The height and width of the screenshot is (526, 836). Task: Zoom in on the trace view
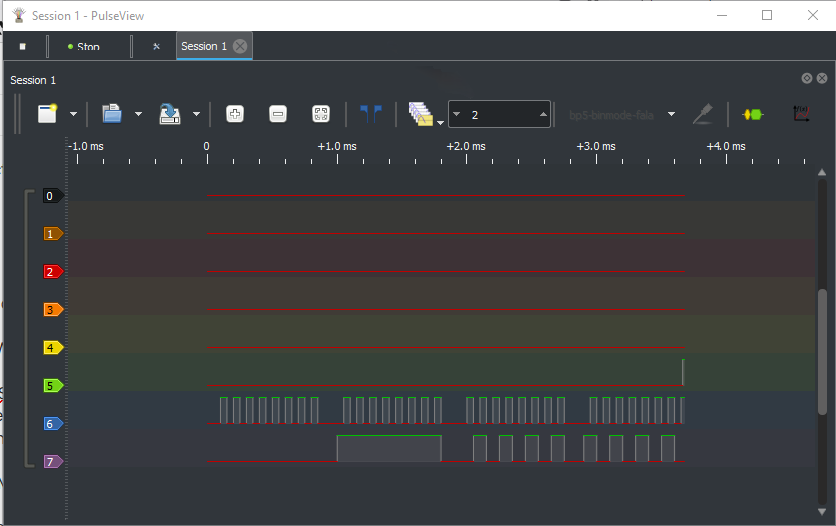click(x=235, y=114)
